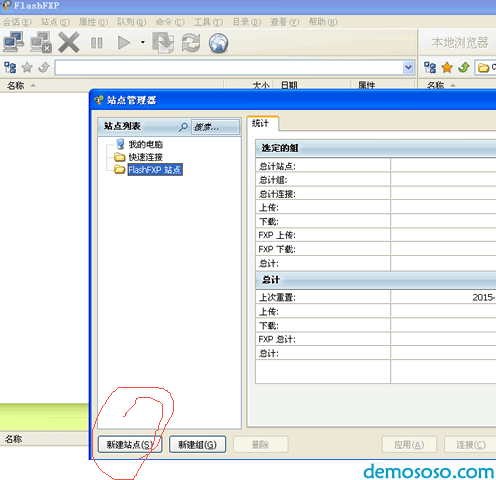Click the left pane directory tree icon

10,67
